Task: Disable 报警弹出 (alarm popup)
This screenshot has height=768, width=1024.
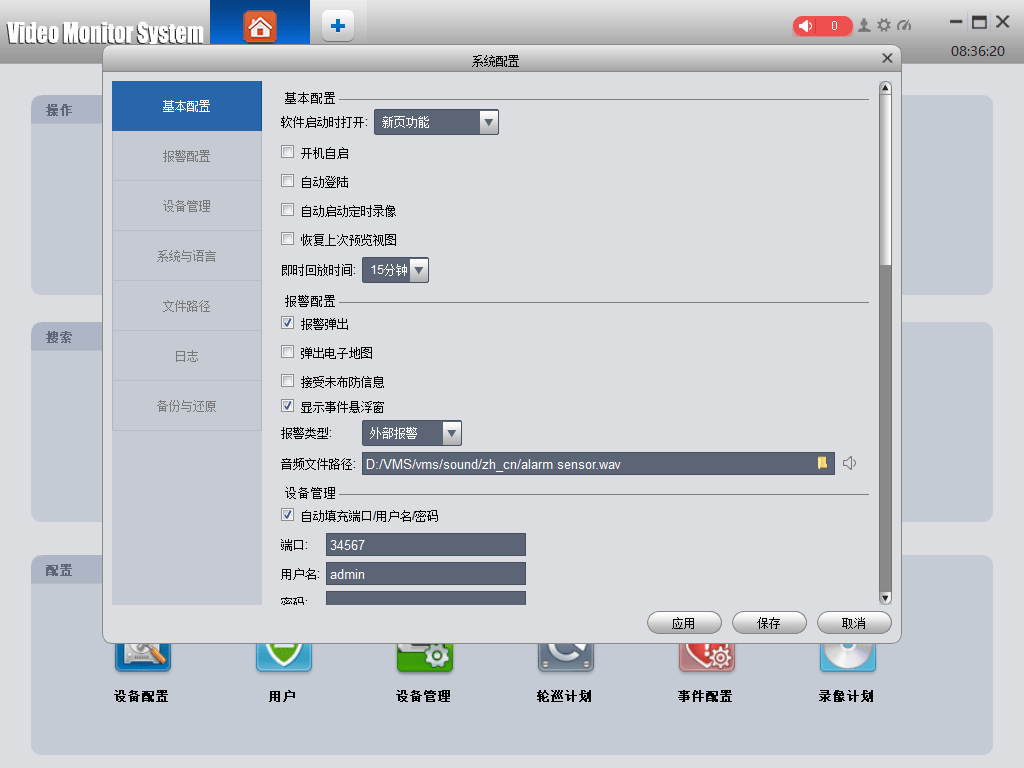Action: point(288,323)
